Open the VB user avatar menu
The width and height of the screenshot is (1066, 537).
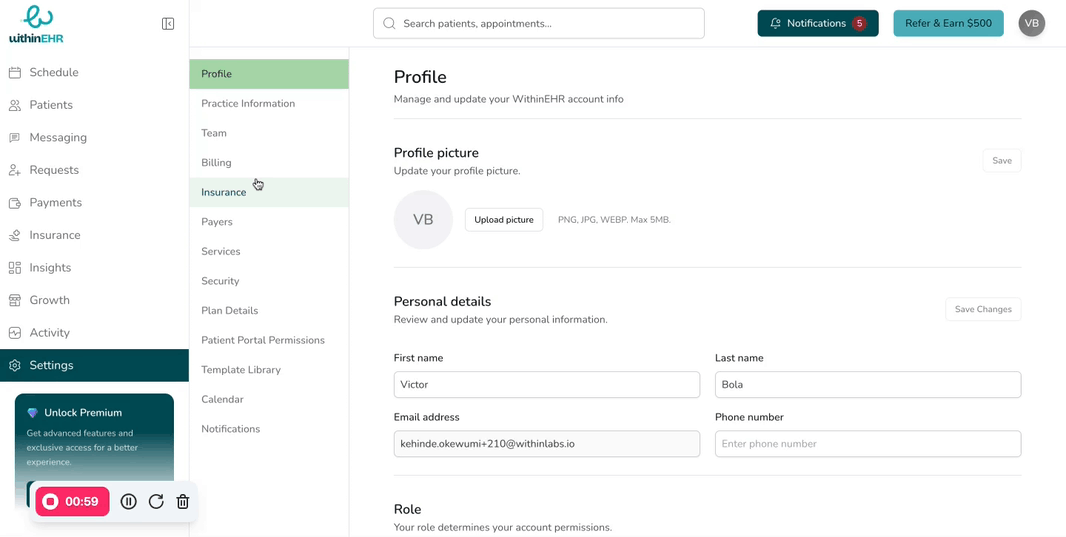pyautogui.click(x=1031, y=24)
